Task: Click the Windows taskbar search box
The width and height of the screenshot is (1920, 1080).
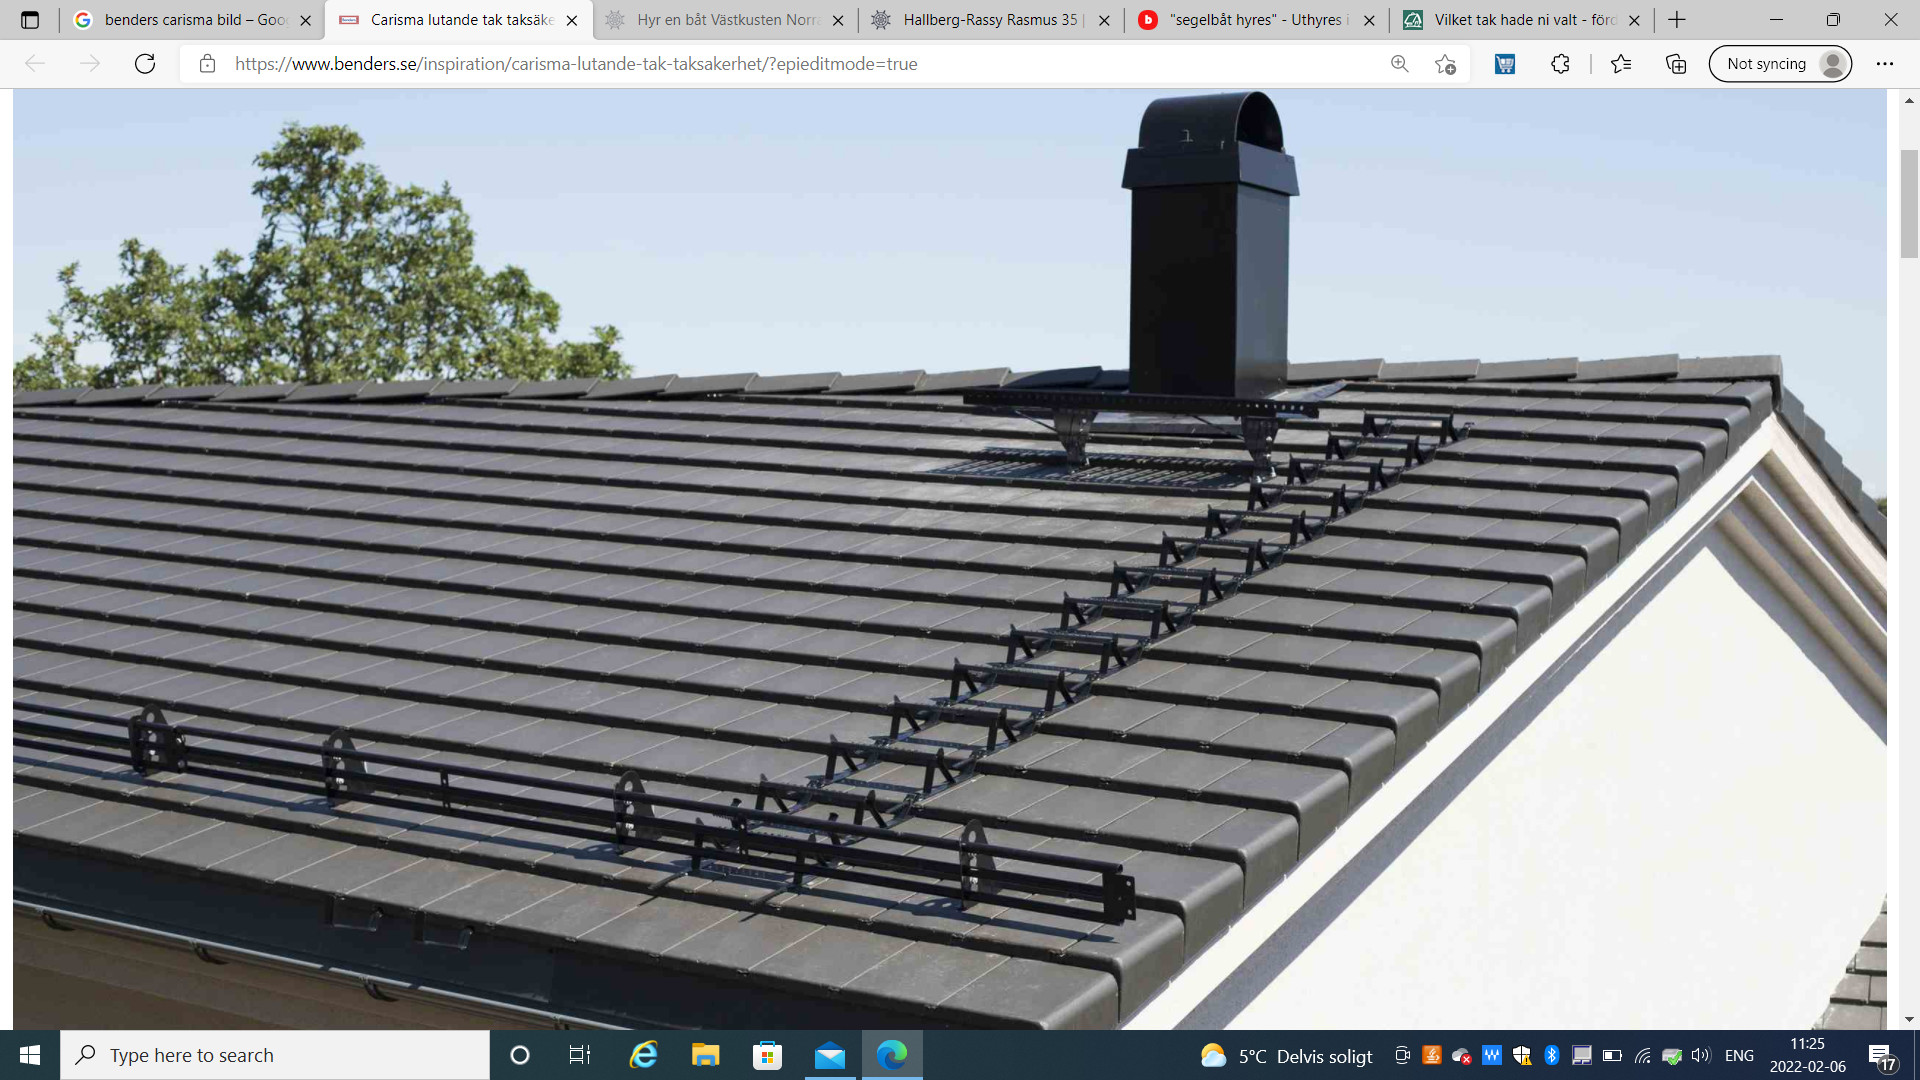Action: coord(275,1055)
